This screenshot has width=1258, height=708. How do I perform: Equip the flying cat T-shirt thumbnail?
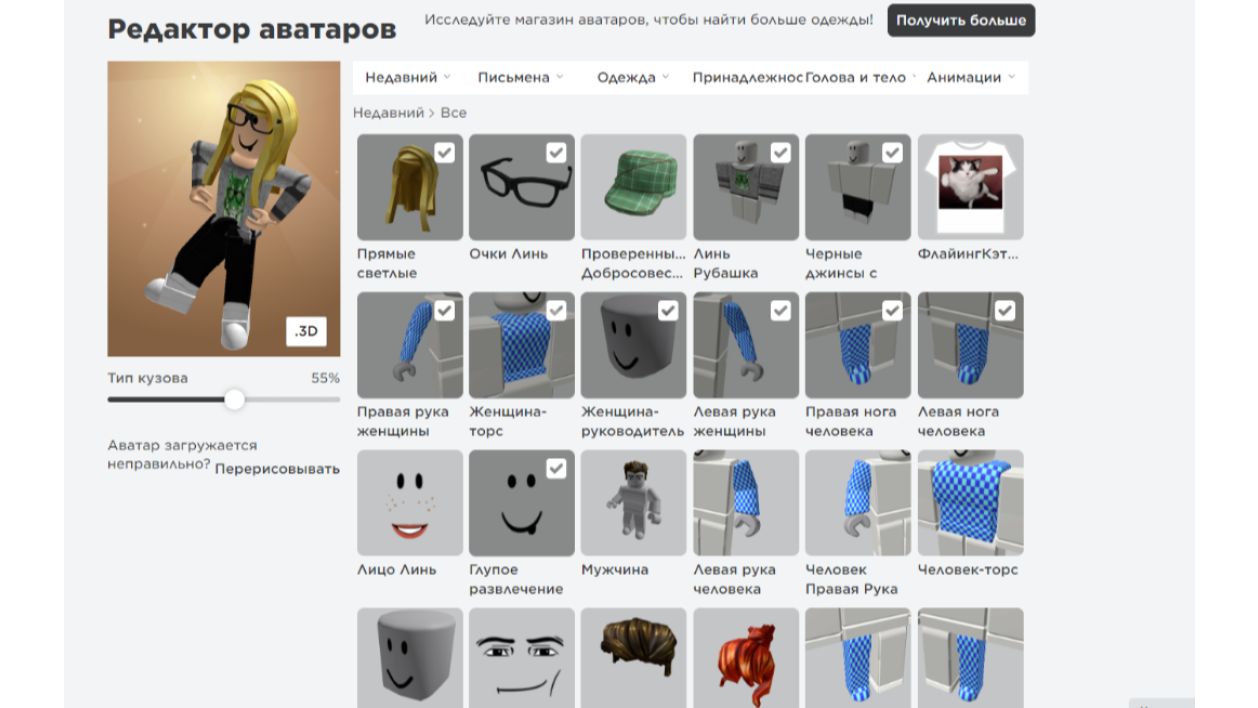971,187
